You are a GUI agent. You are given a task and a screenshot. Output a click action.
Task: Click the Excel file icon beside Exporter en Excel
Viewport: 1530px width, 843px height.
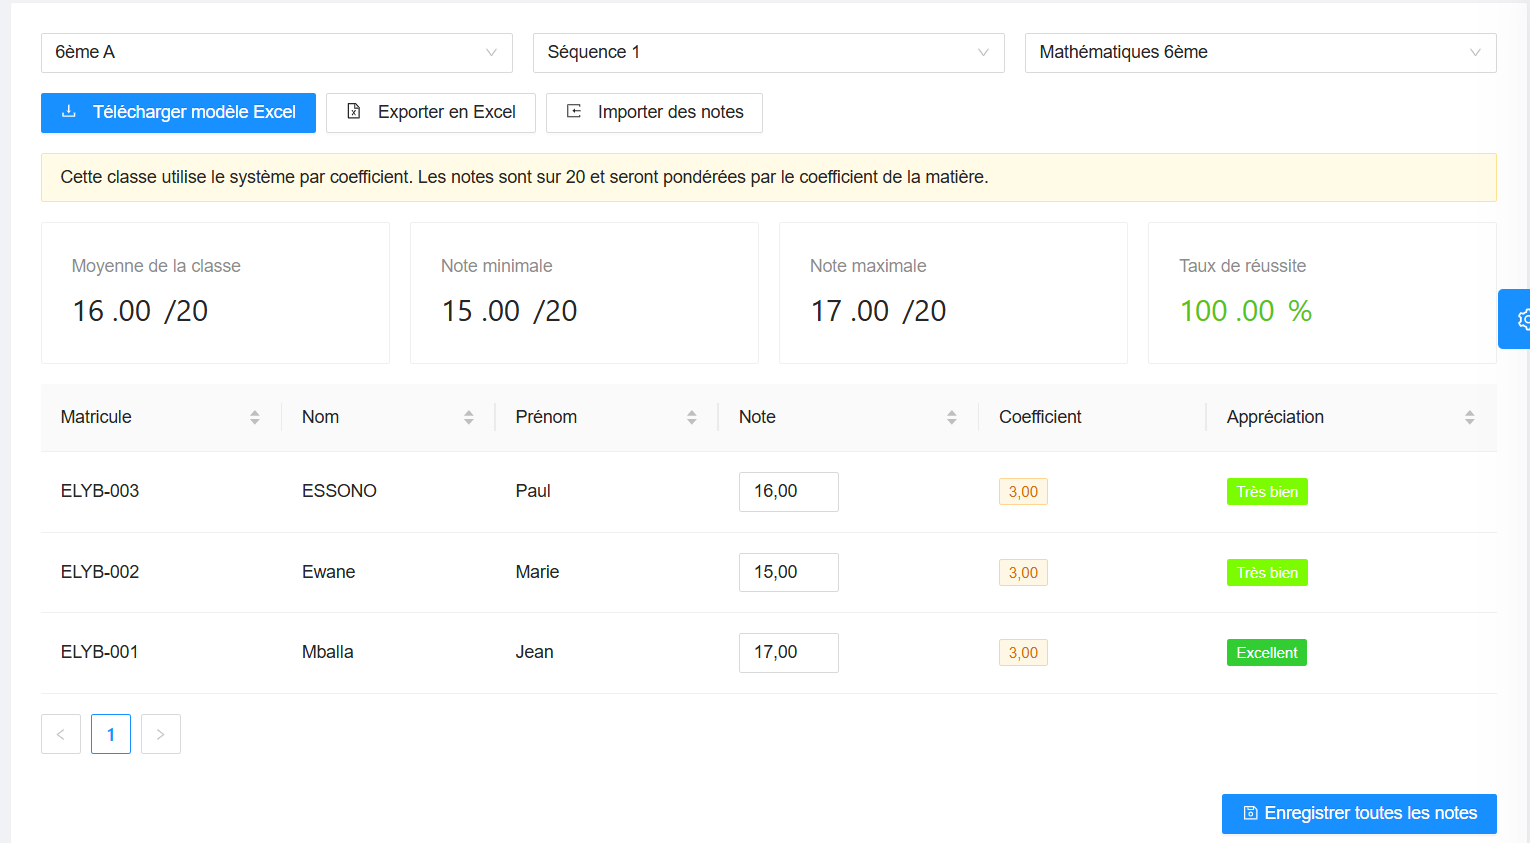(x=354, y=112)
